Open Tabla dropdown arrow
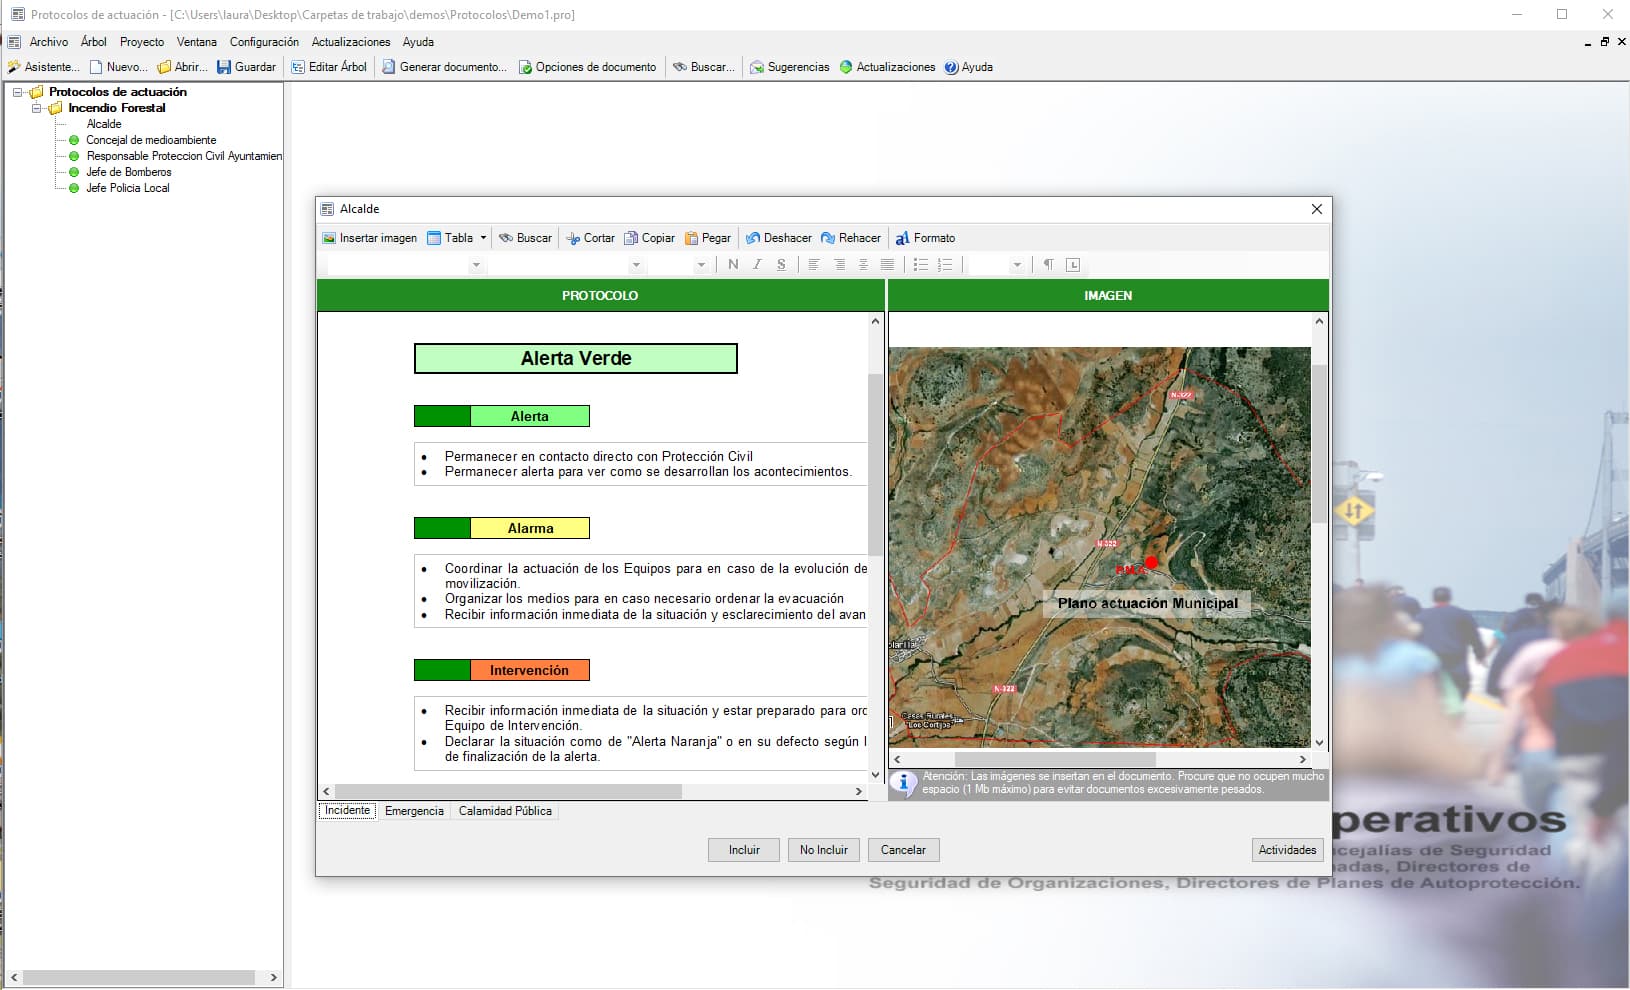Viewport: 1630px width, 990px height. (x=483, y=238)
